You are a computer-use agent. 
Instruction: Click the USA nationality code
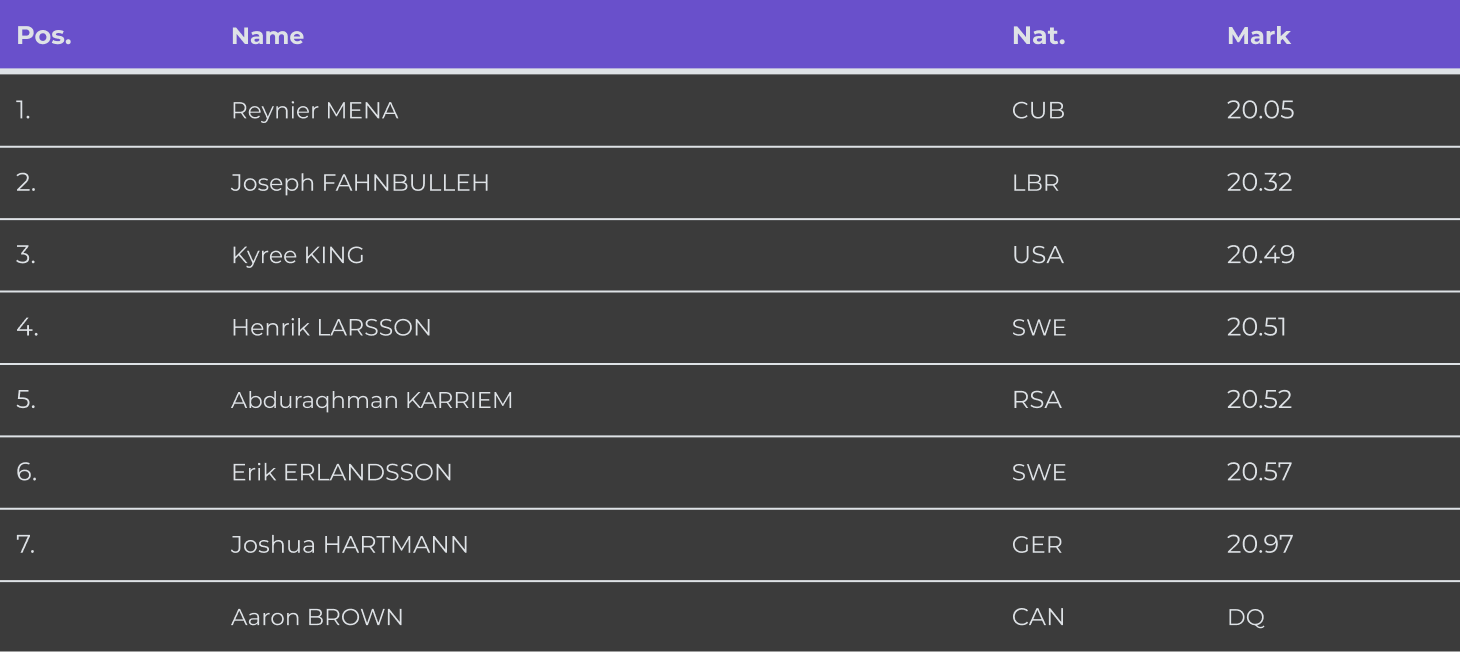pos(1037,255)
